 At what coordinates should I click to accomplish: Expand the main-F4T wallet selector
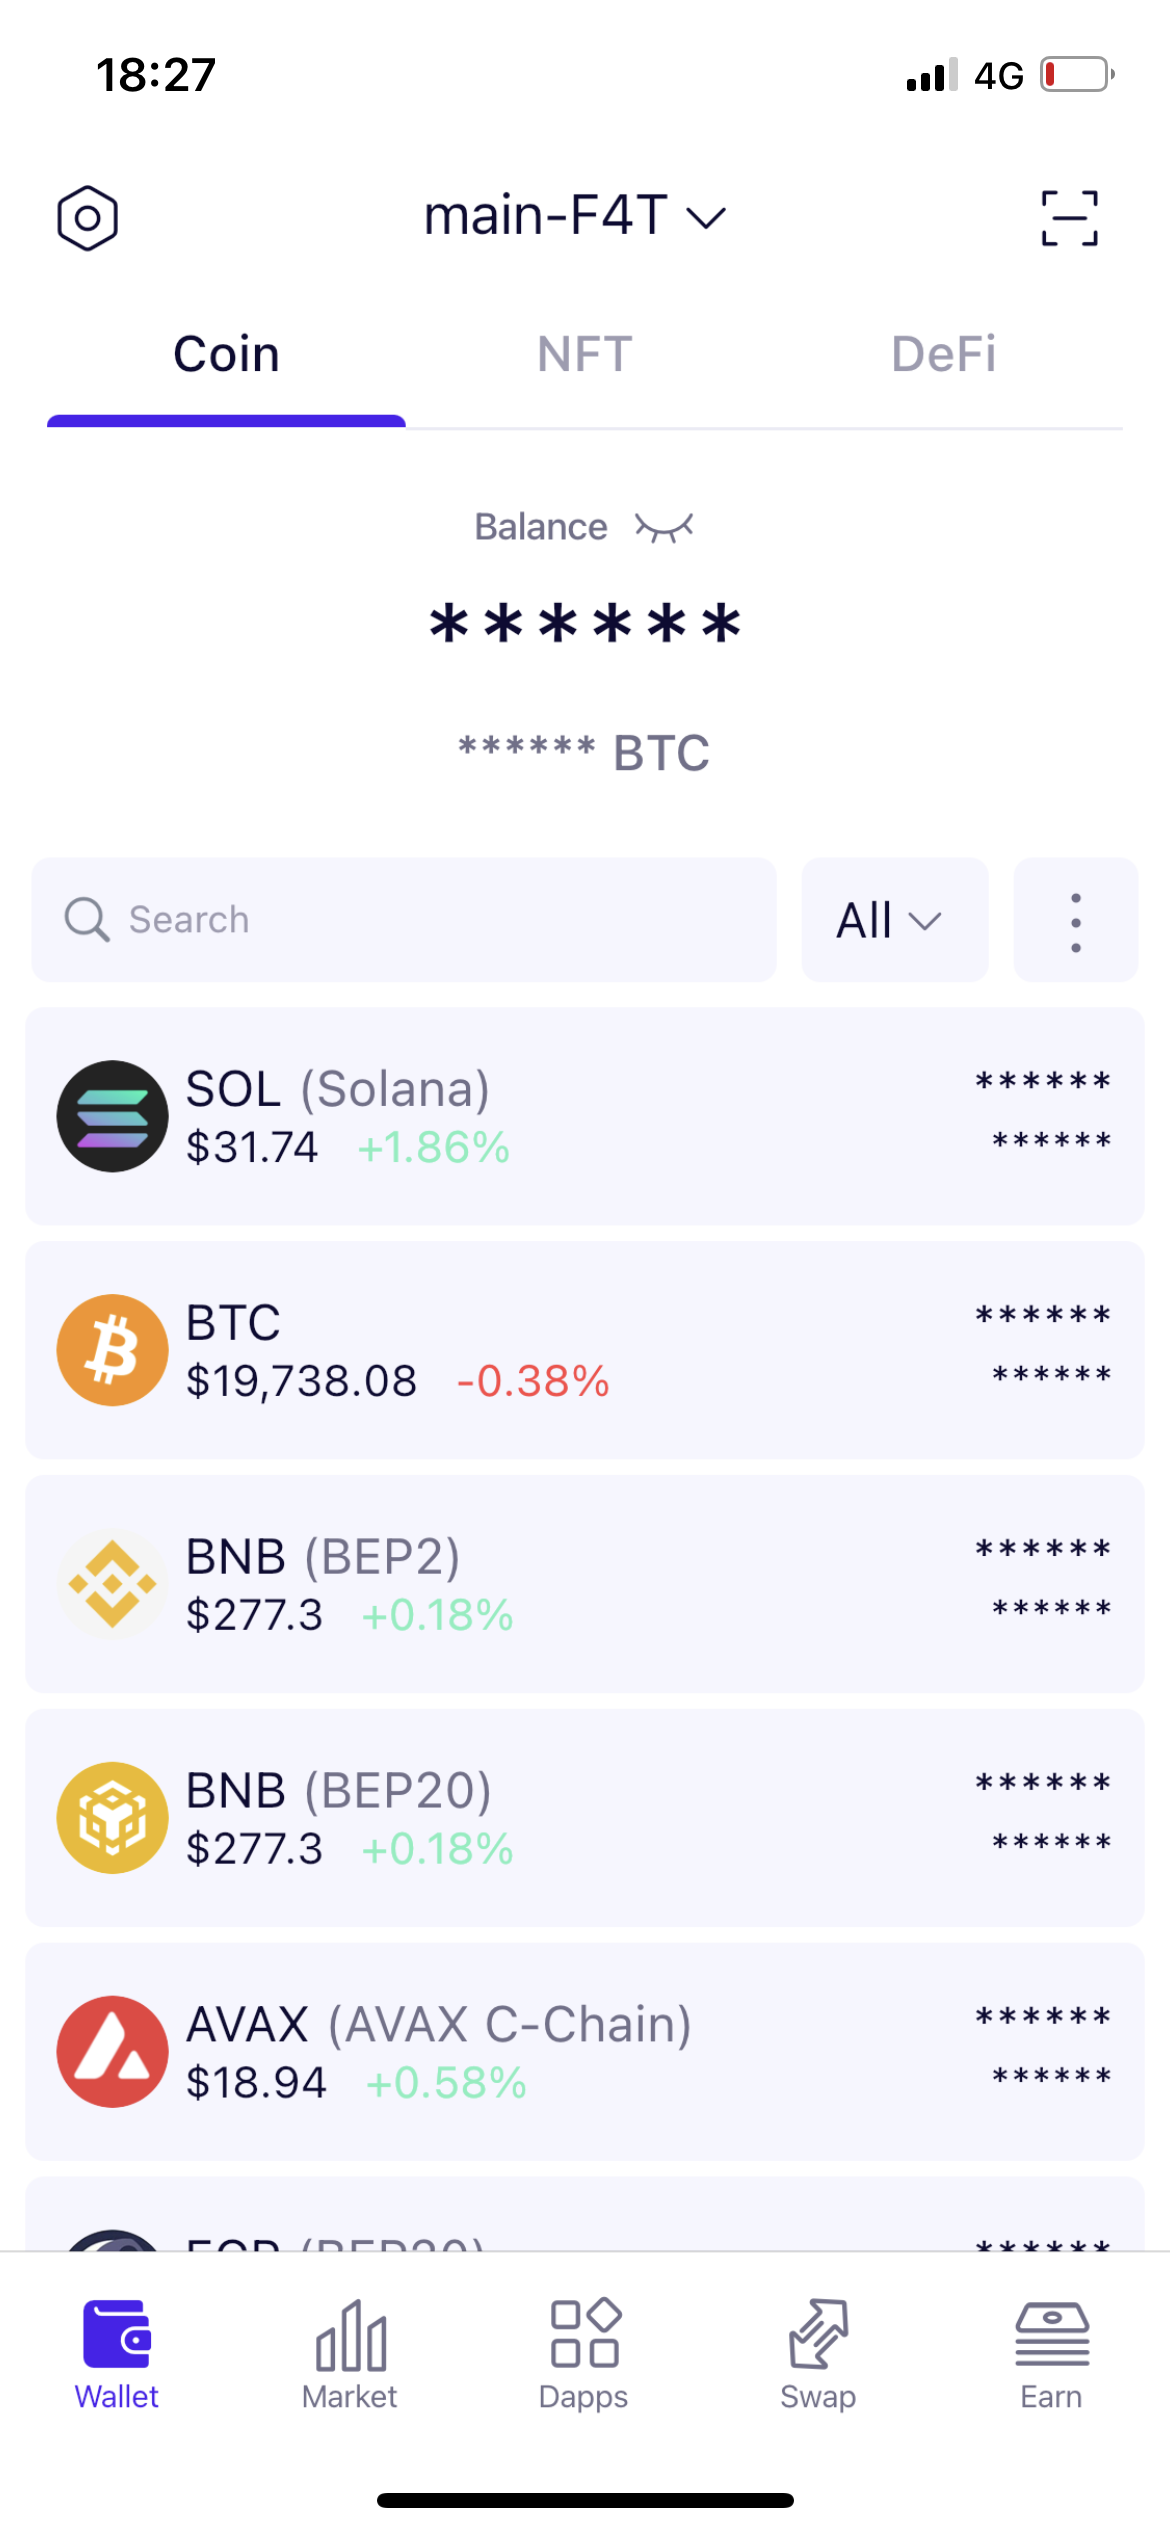pyautogui.click(x=574, y=216)
